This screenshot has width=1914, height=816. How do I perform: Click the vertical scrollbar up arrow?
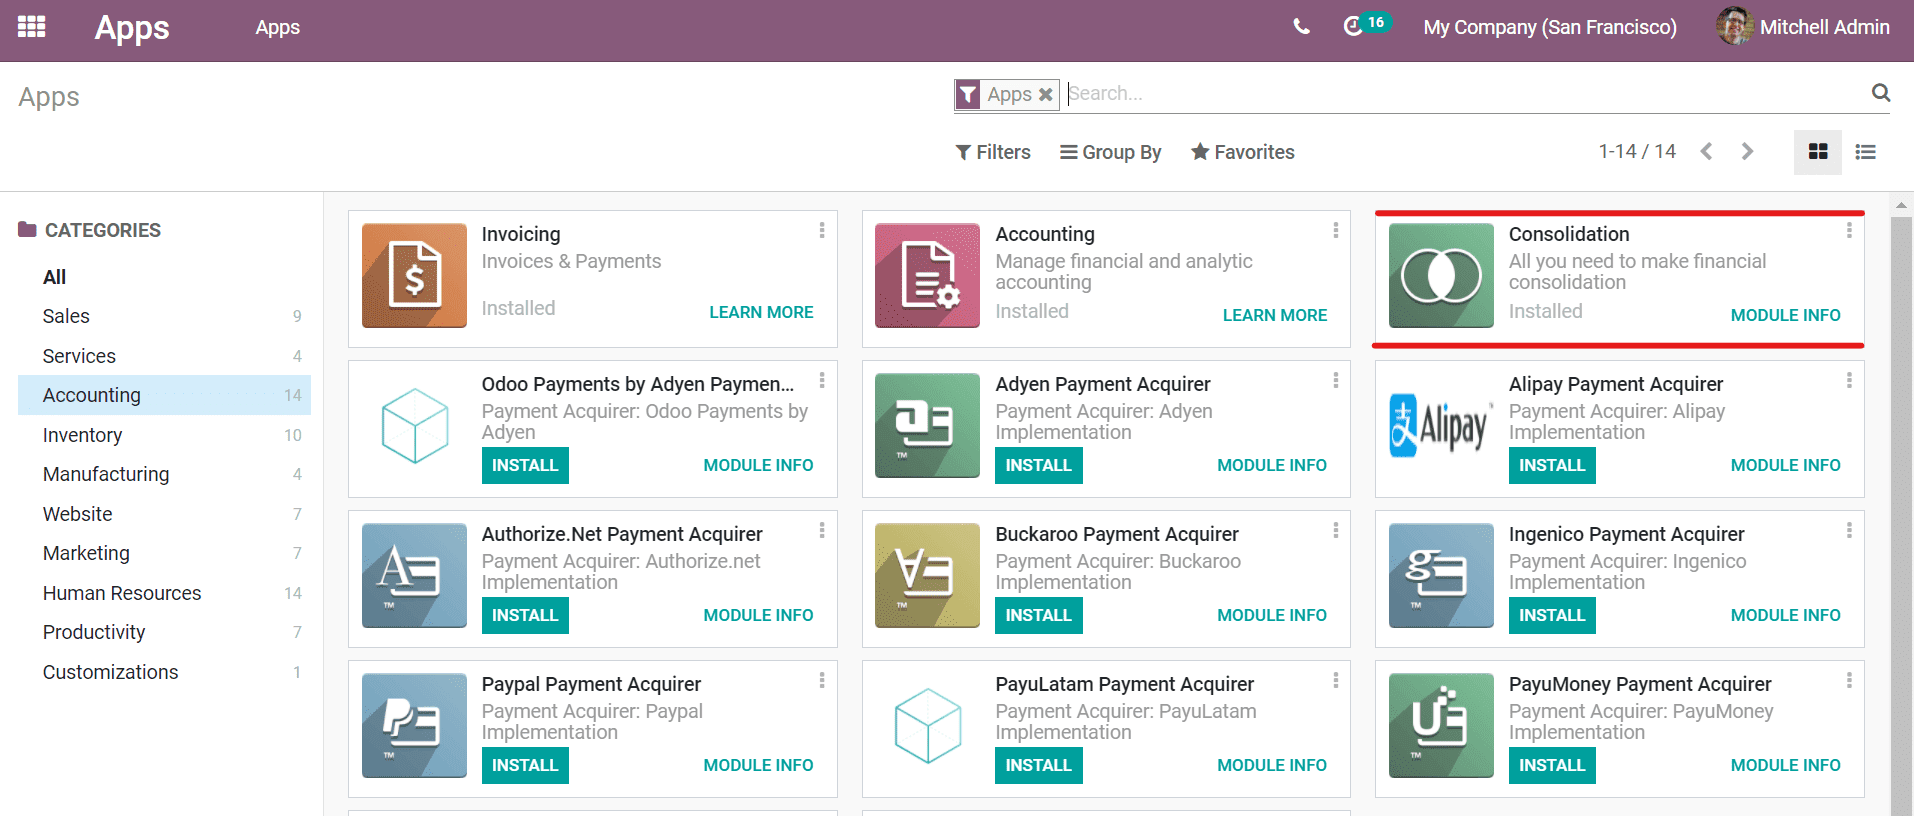pos(1901,204)
